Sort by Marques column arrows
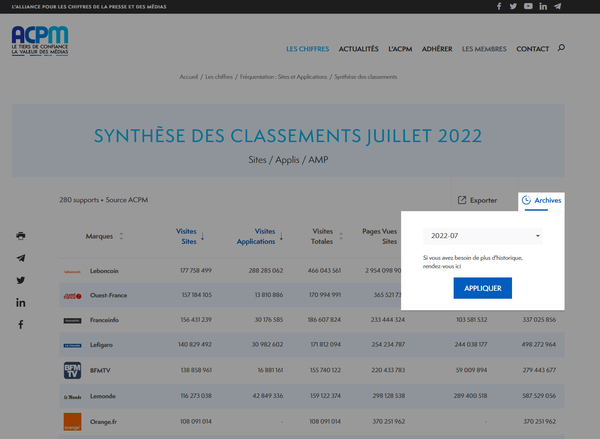 click(121, 236)
